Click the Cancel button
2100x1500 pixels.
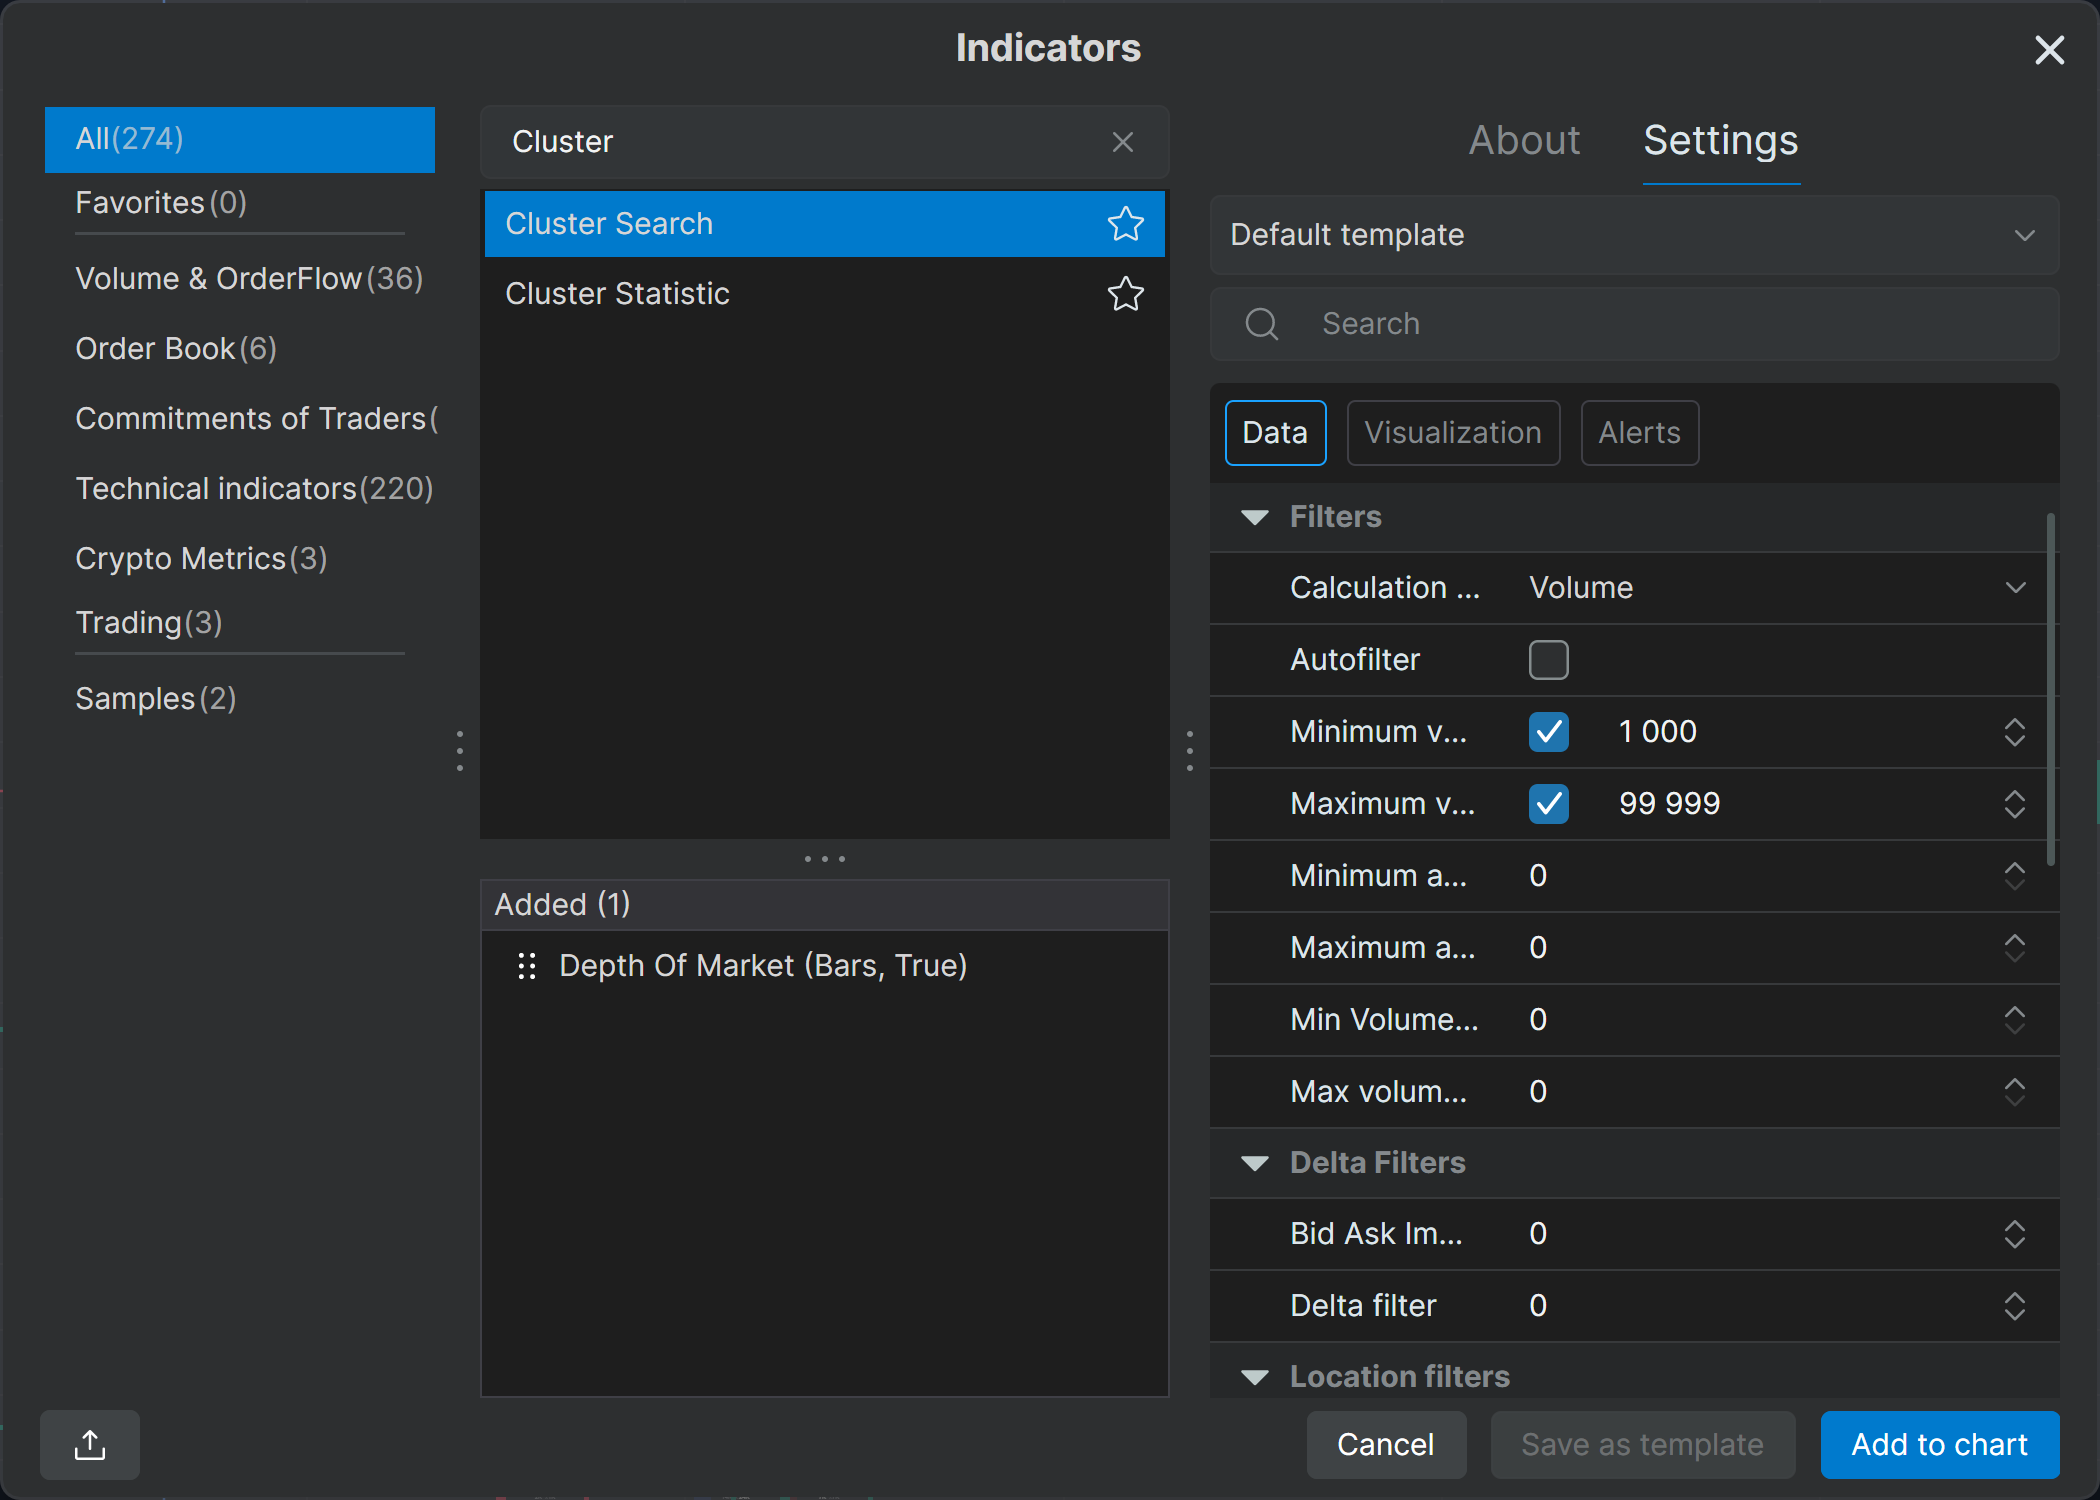pyautogui.click(x=1386, y=1444)
